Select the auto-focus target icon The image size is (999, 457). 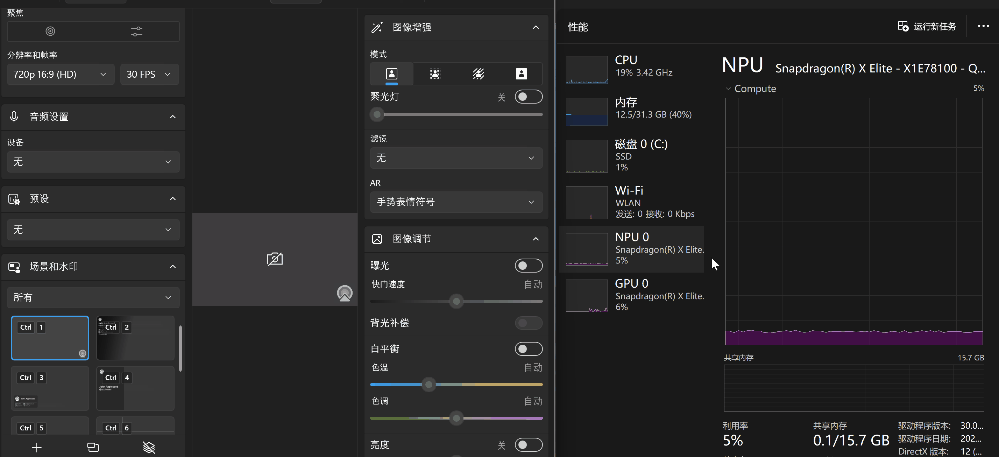coord(50,32)
